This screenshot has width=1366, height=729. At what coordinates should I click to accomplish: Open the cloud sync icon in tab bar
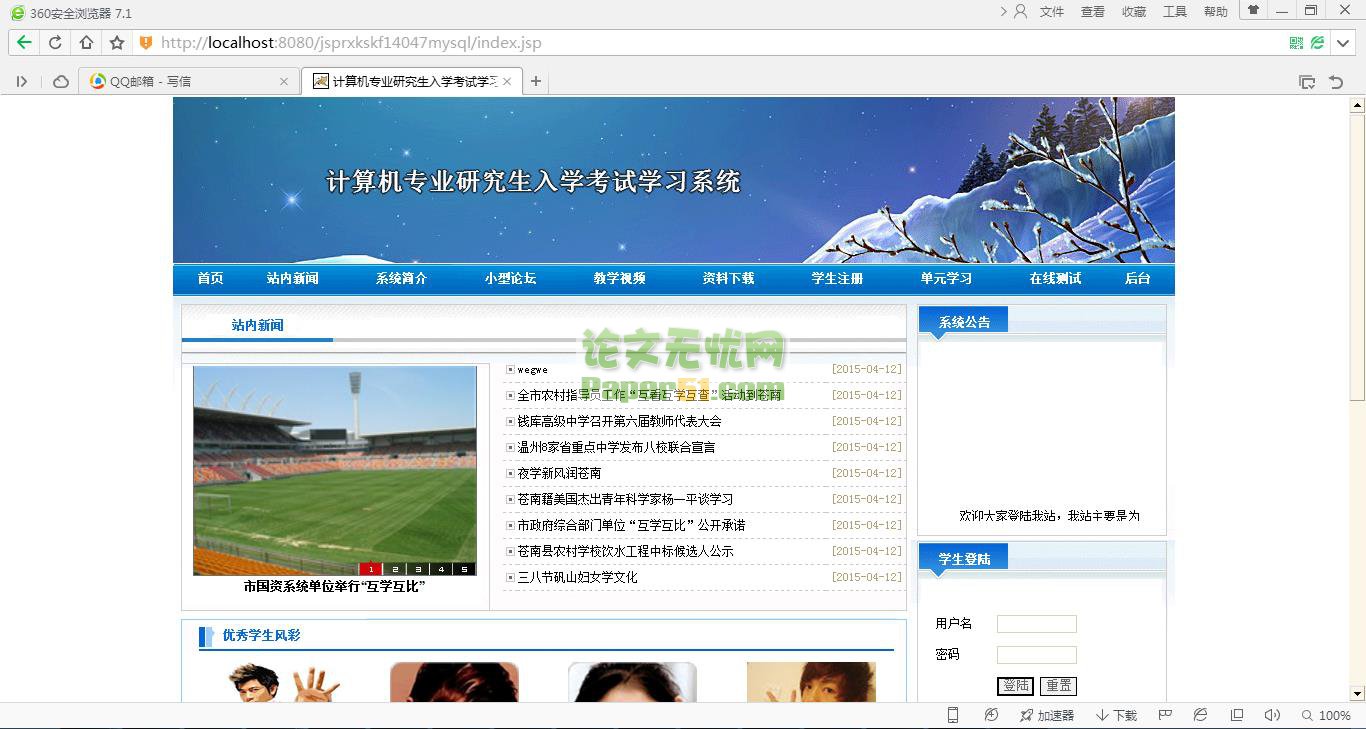coord(61,82)
